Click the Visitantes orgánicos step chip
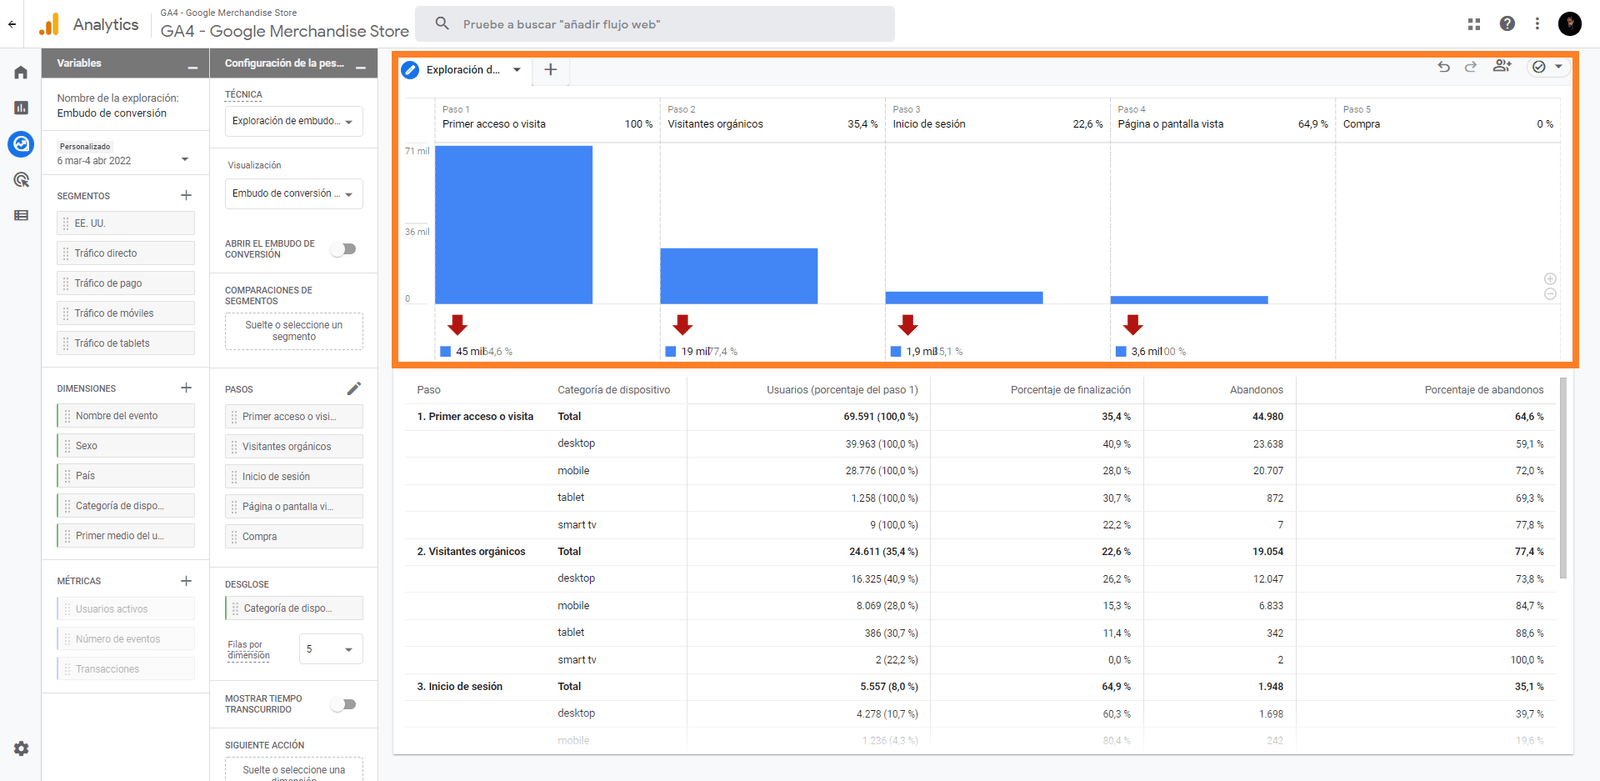The image size is (1600, 781). 294,447
